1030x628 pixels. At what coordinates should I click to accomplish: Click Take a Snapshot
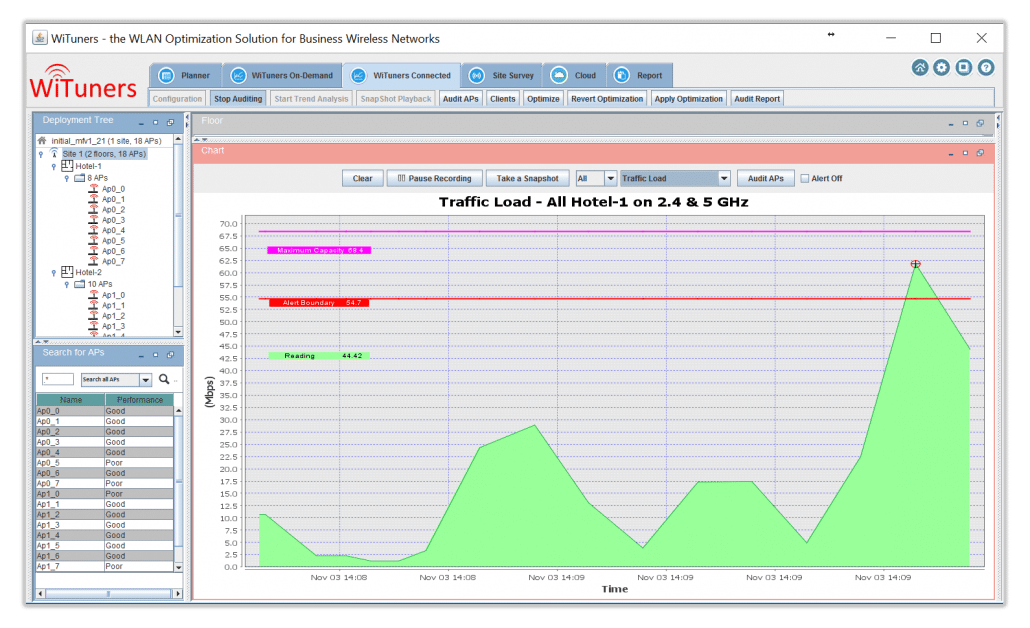click(x=527, y=178)
